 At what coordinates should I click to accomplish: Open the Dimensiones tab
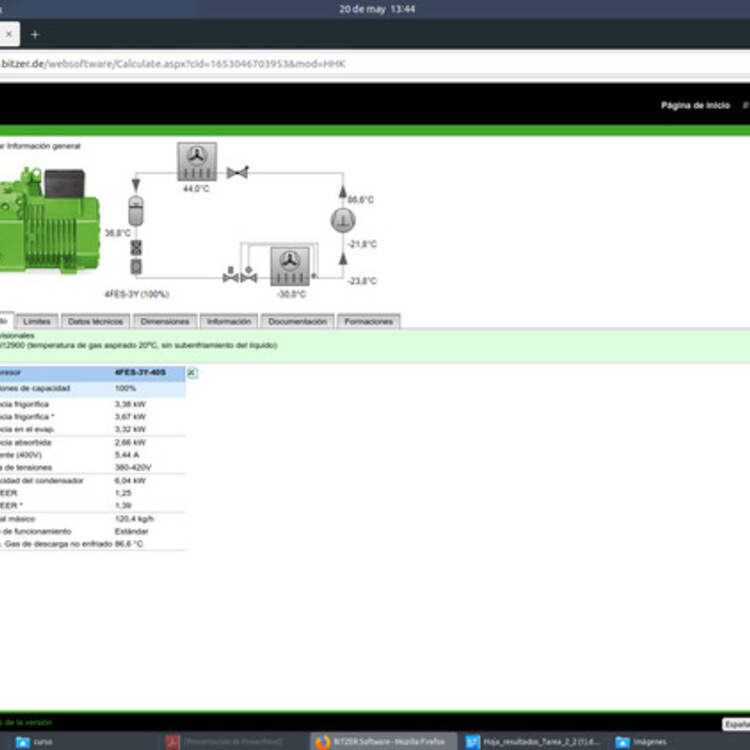click(165, 321)
